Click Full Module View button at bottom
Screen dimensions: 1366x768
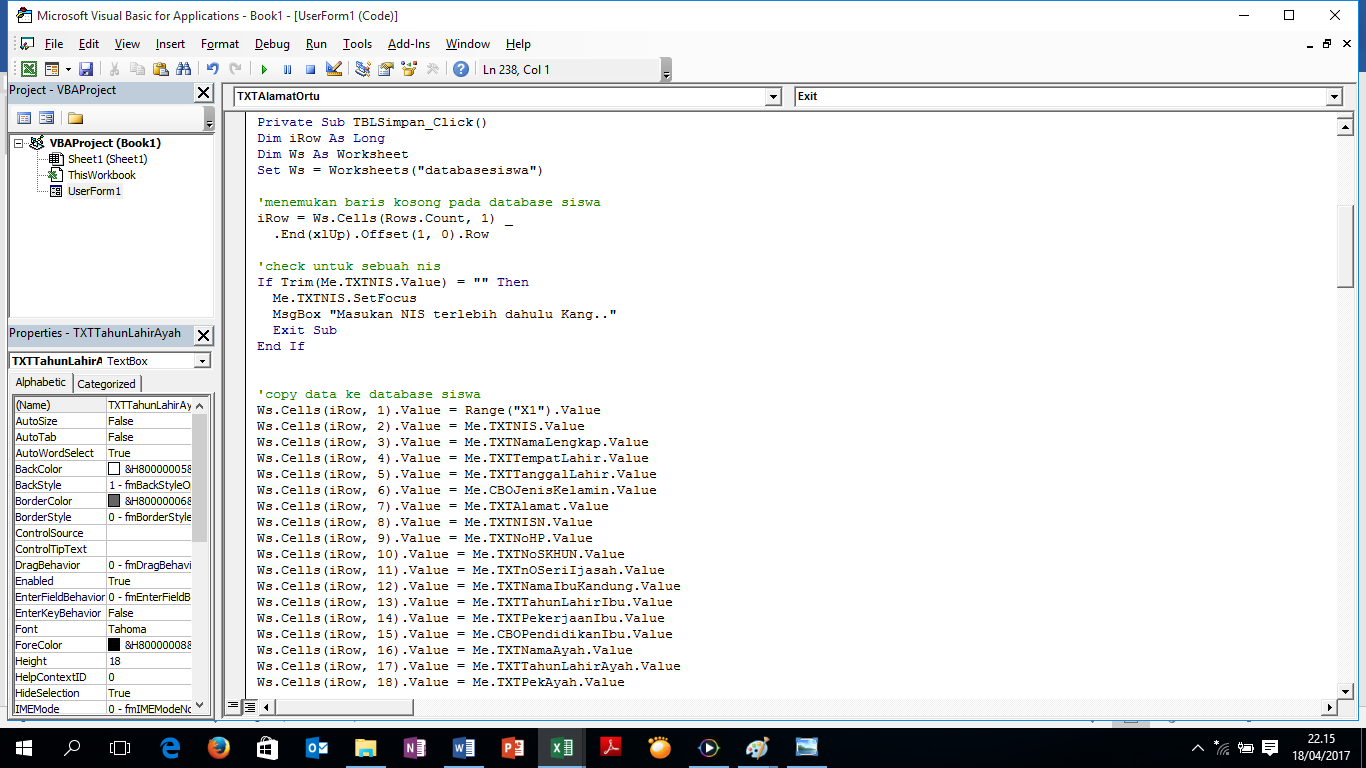[249, 707]
